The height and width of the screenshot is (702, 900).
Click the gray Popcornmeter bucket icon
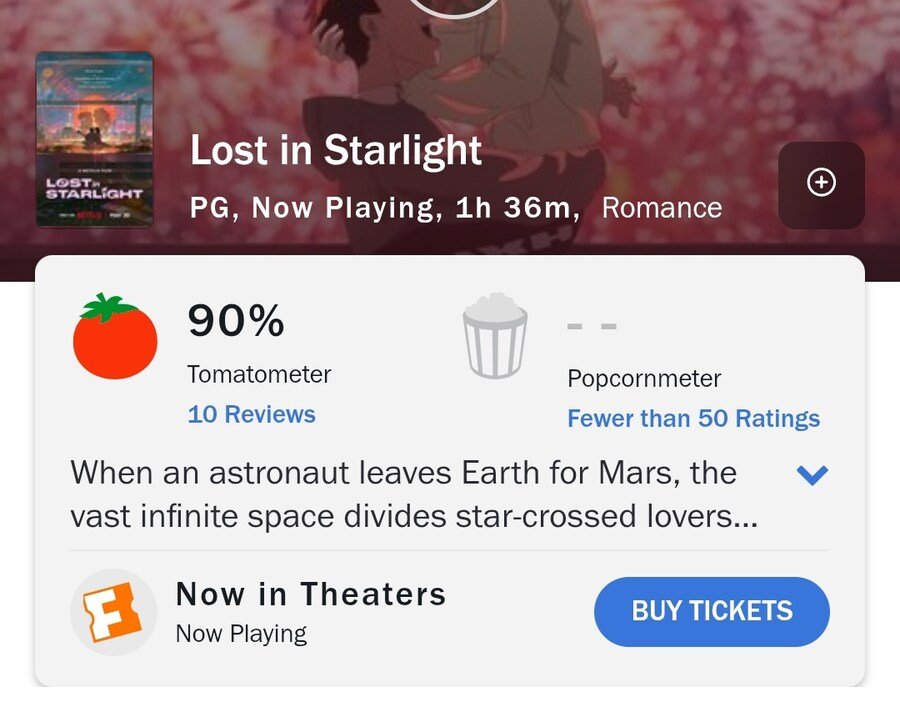(495, 336)
